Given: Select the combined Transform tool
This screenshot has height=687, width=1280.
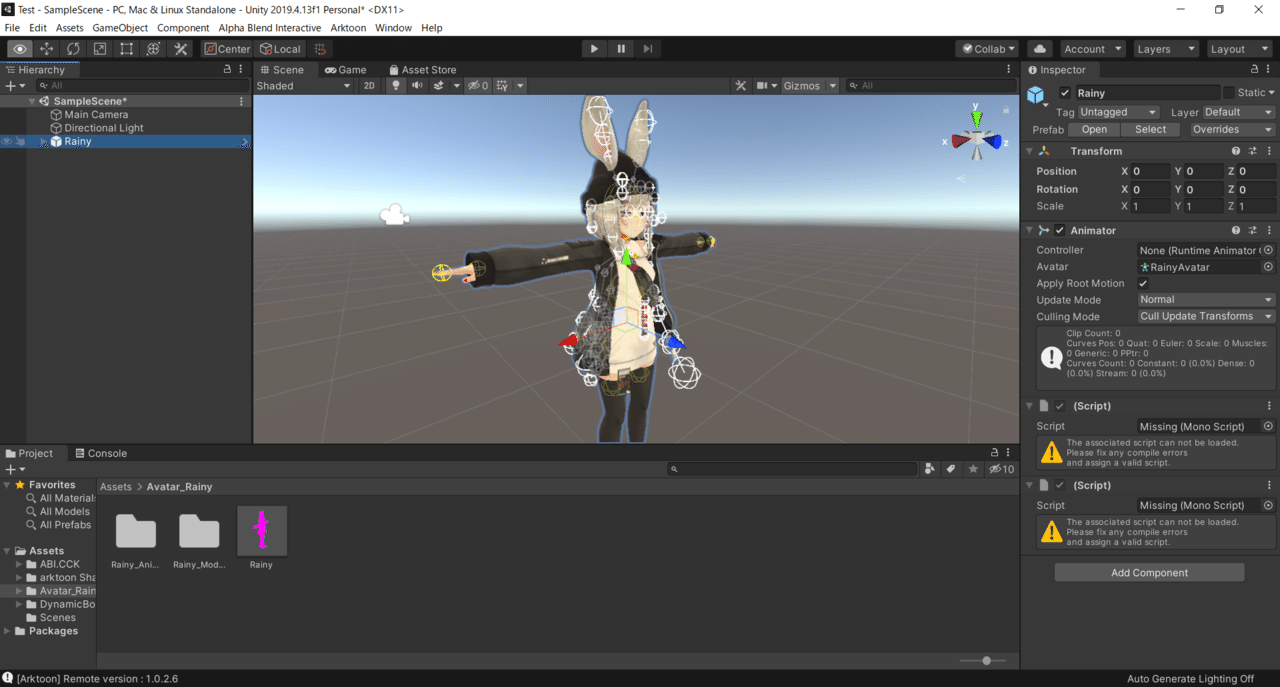Looking at the screenshot, I should pos(153,49).
